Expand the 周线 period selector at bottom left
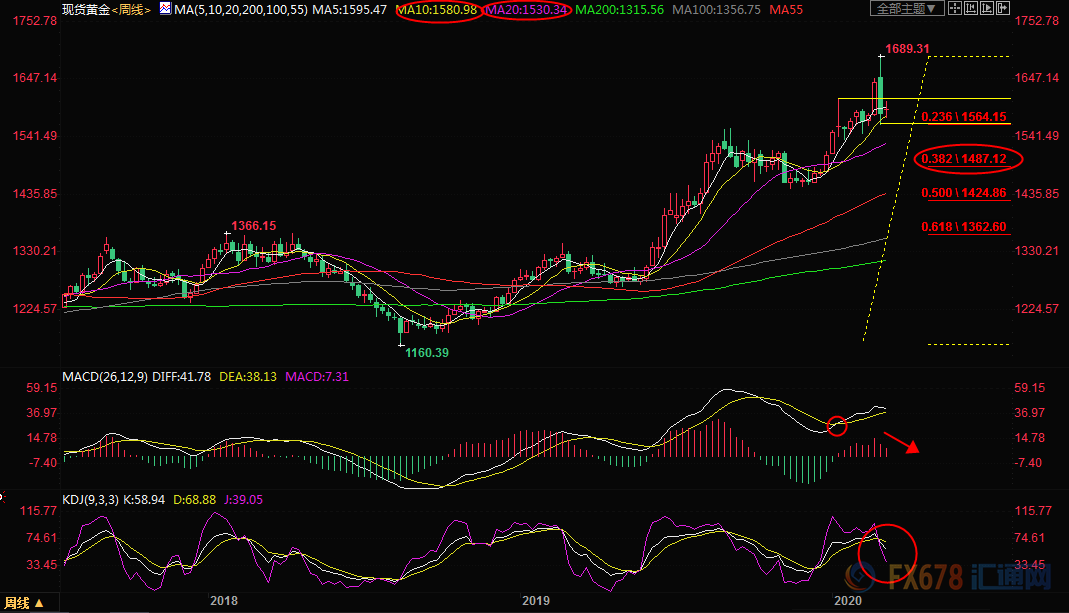The width and height of the screenshot is (1069, 613). click(x=24, y=603)
